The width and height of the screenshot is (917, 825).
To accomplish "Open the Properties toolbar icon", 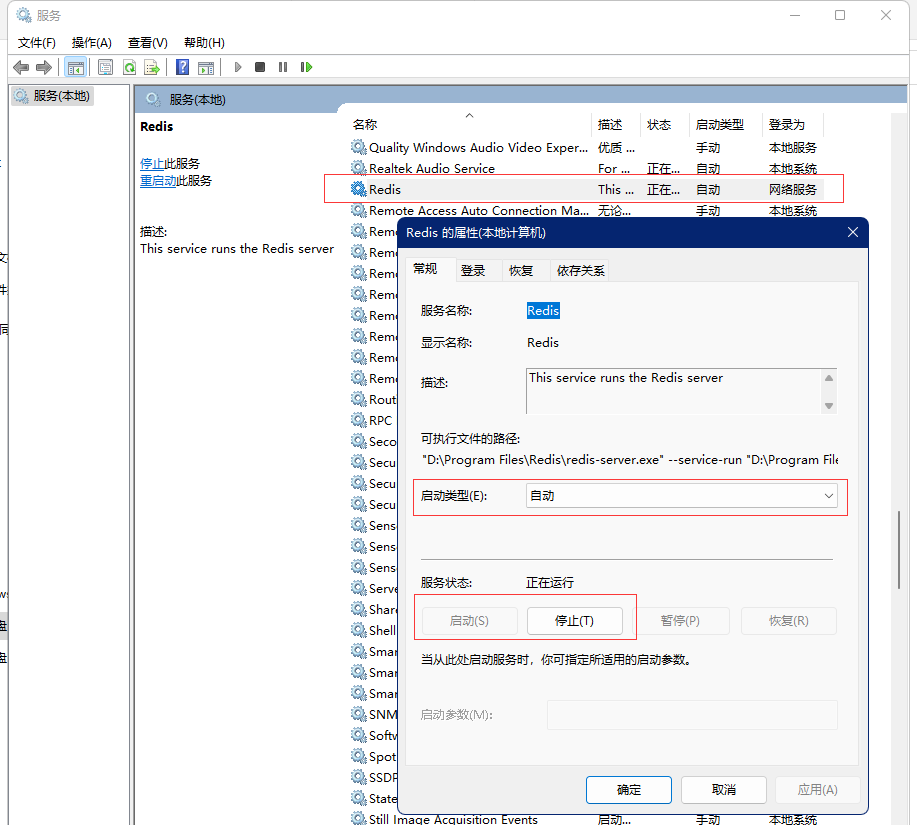I will tap(105, 67).
